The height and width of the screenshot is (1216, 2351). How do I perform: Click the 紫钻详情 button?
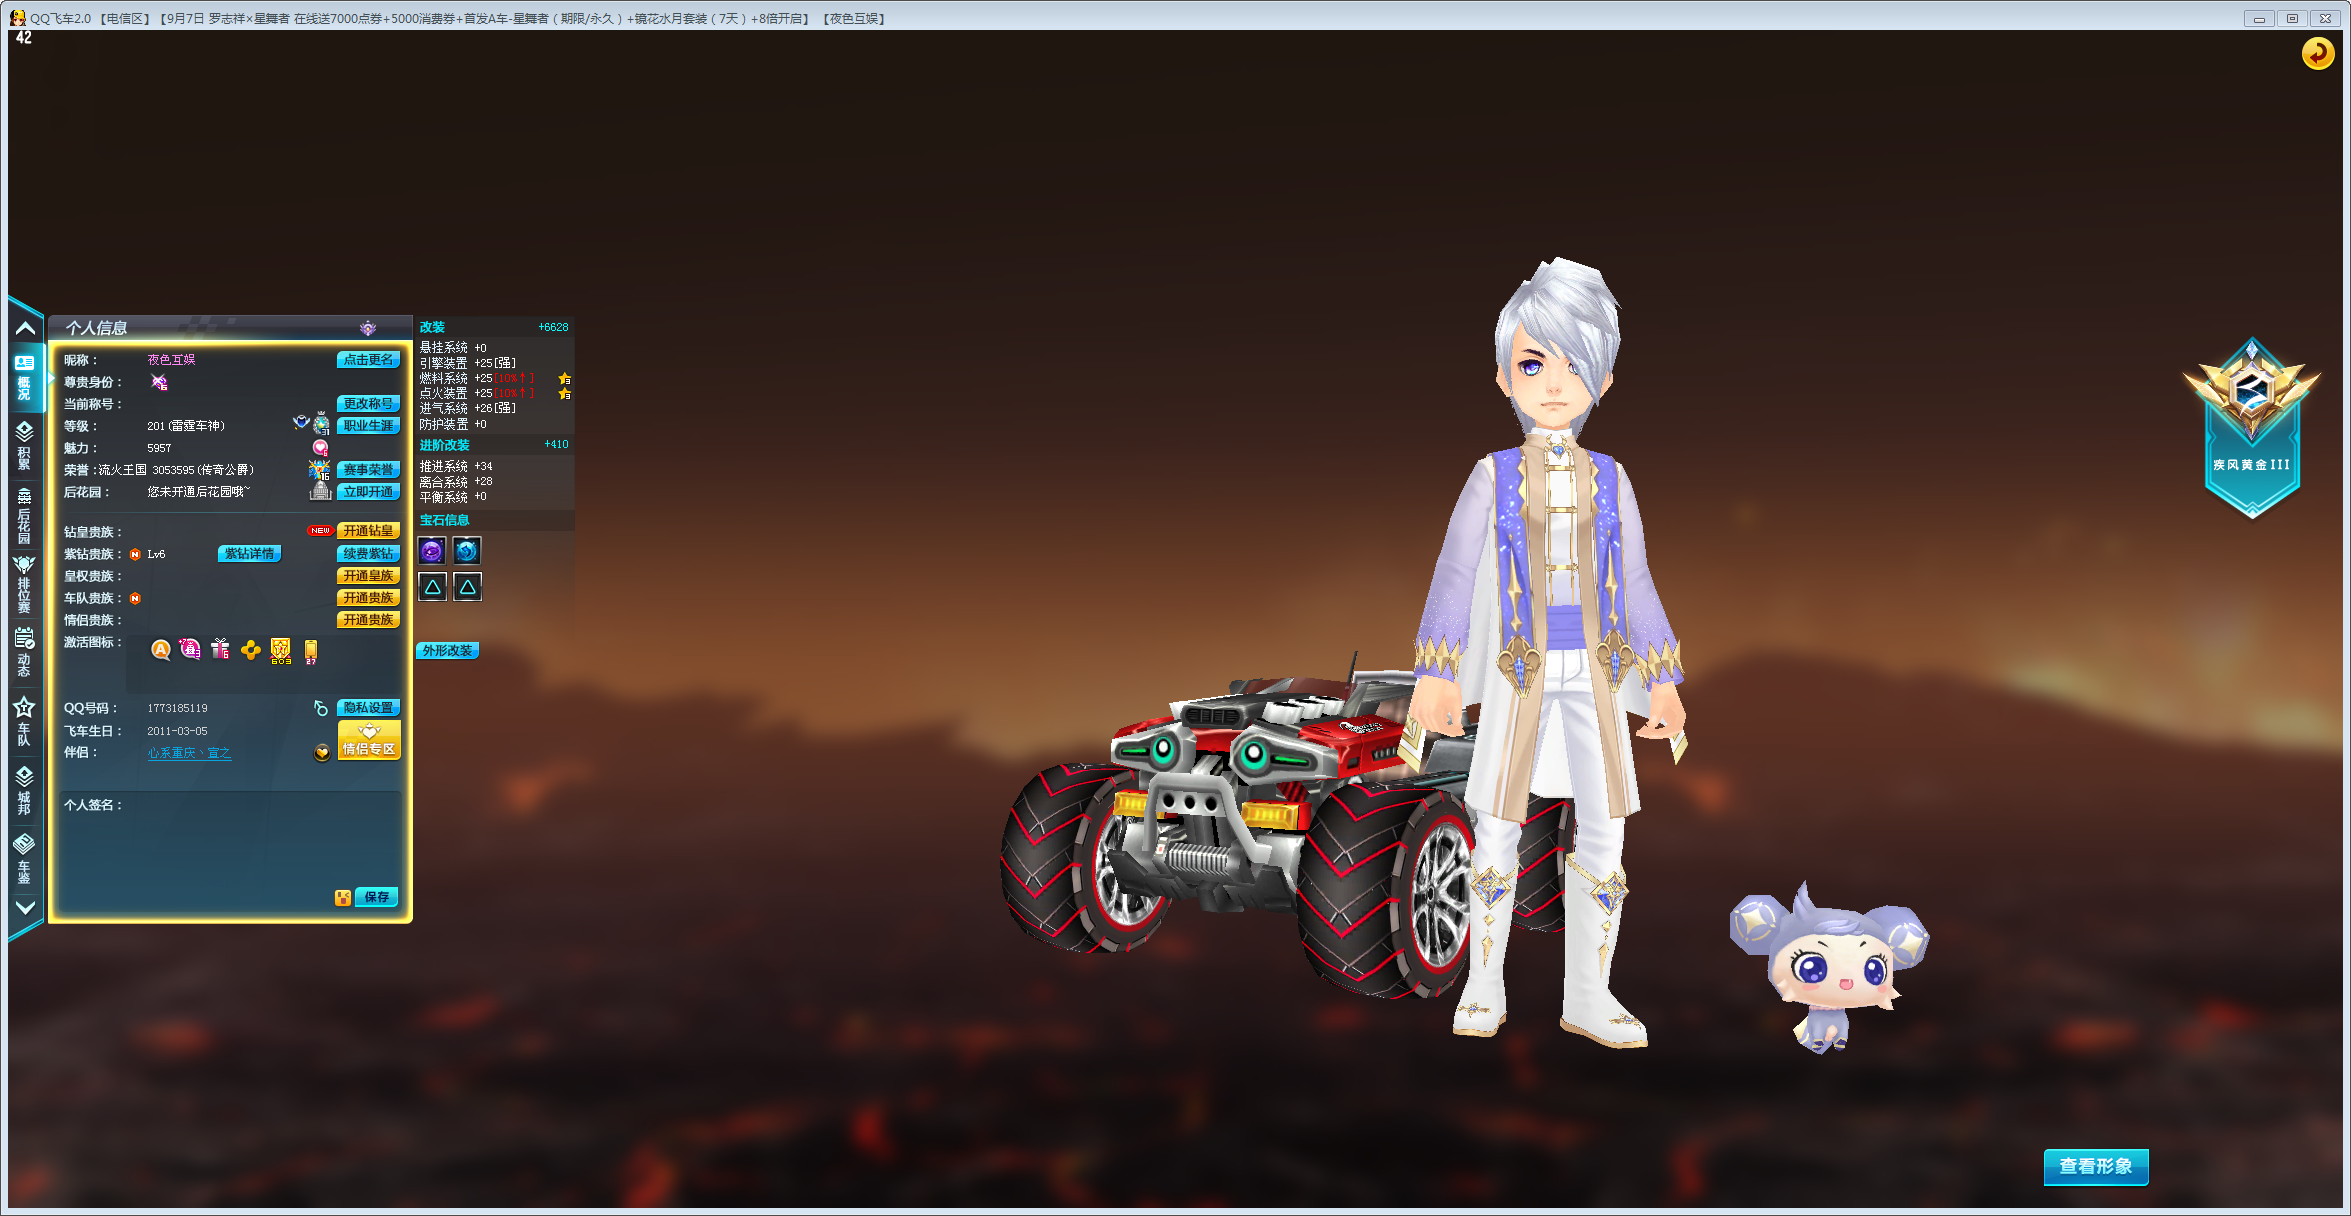point(249,554)
